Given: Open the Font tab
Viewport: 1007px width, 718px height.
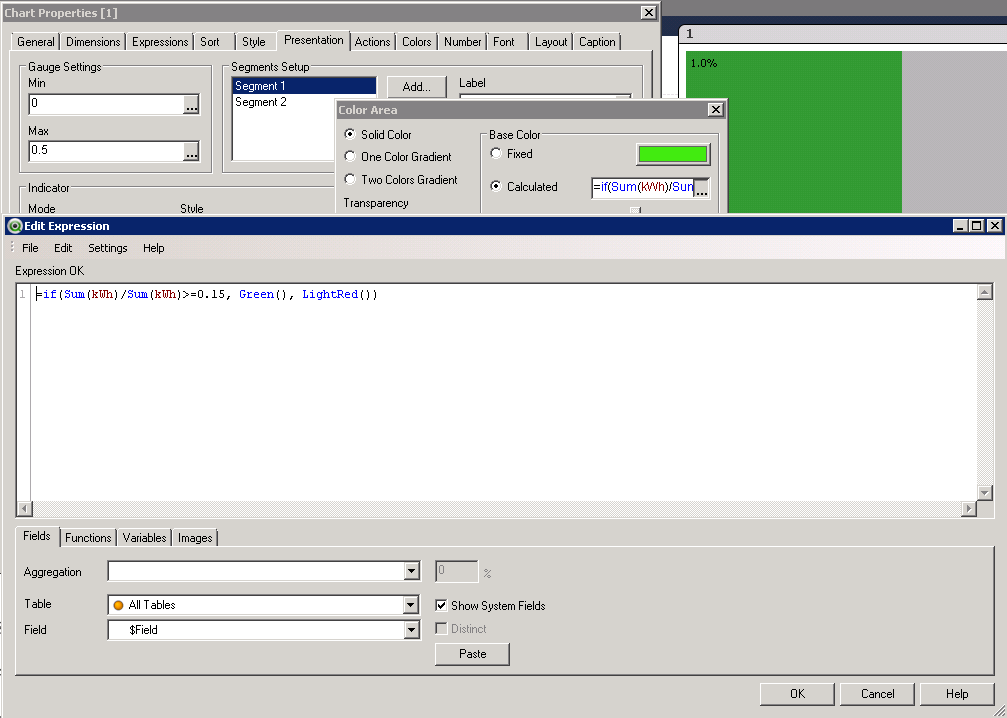Looking at the screenshot, I should pyautogui.click(x=504, y=42).
